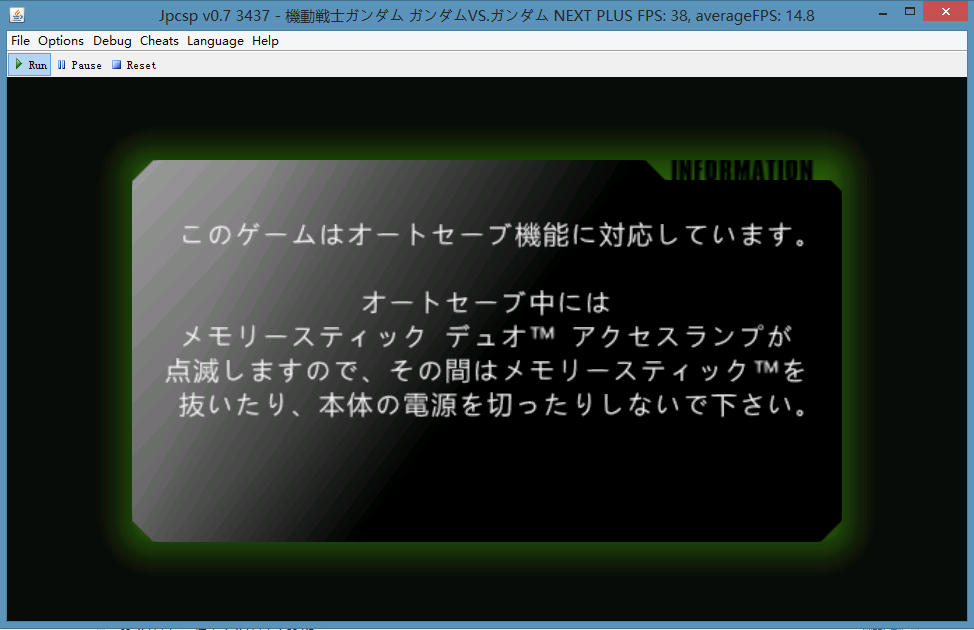Click the first line of autosave notice
Viewport: 974px width, 630px height.
click(x=494, y=237)
